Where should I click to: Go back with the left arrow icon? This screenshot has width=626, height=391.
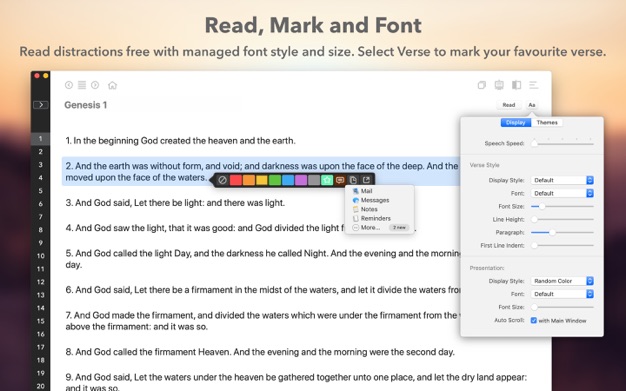pyautogui.click(x=69, y=85)
